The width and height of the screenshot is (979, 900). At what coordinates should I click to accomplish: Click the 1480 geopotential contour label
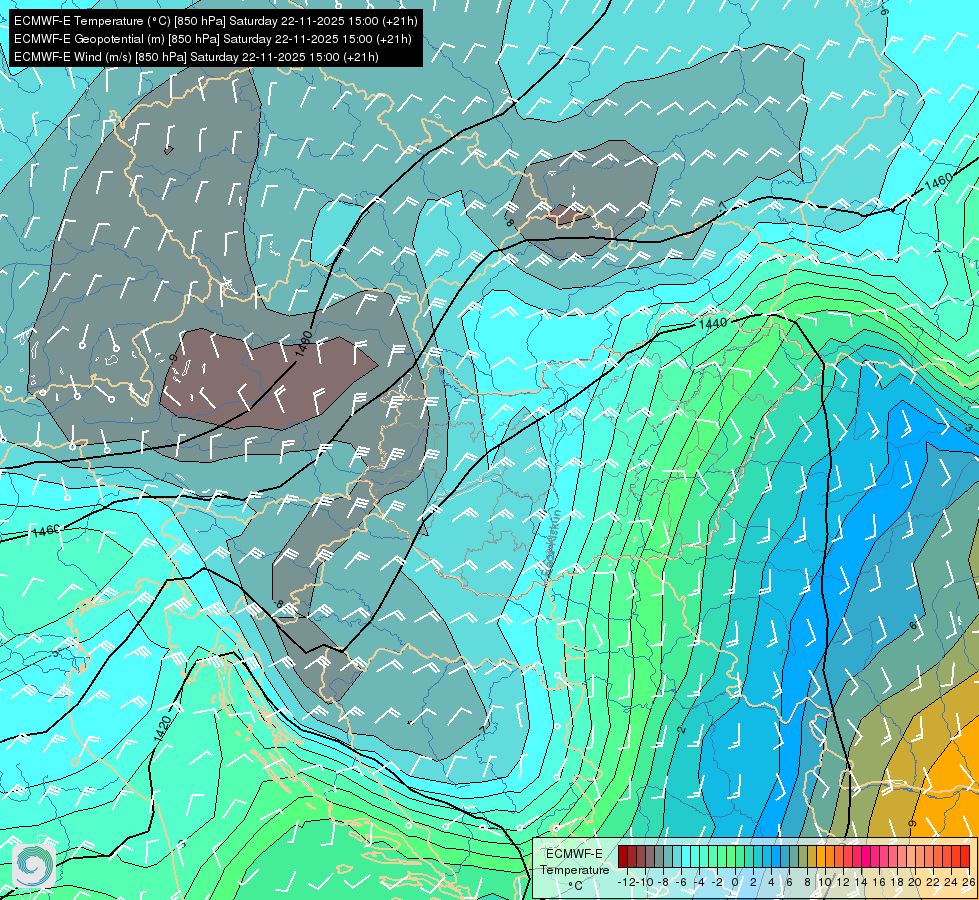(303, 345)
